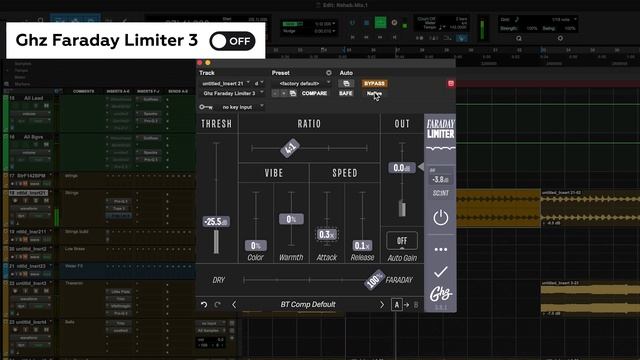This screenshot has height=360, width=640.
Task: Open preset settings circle icon
Action: click(x=329, y=73)
